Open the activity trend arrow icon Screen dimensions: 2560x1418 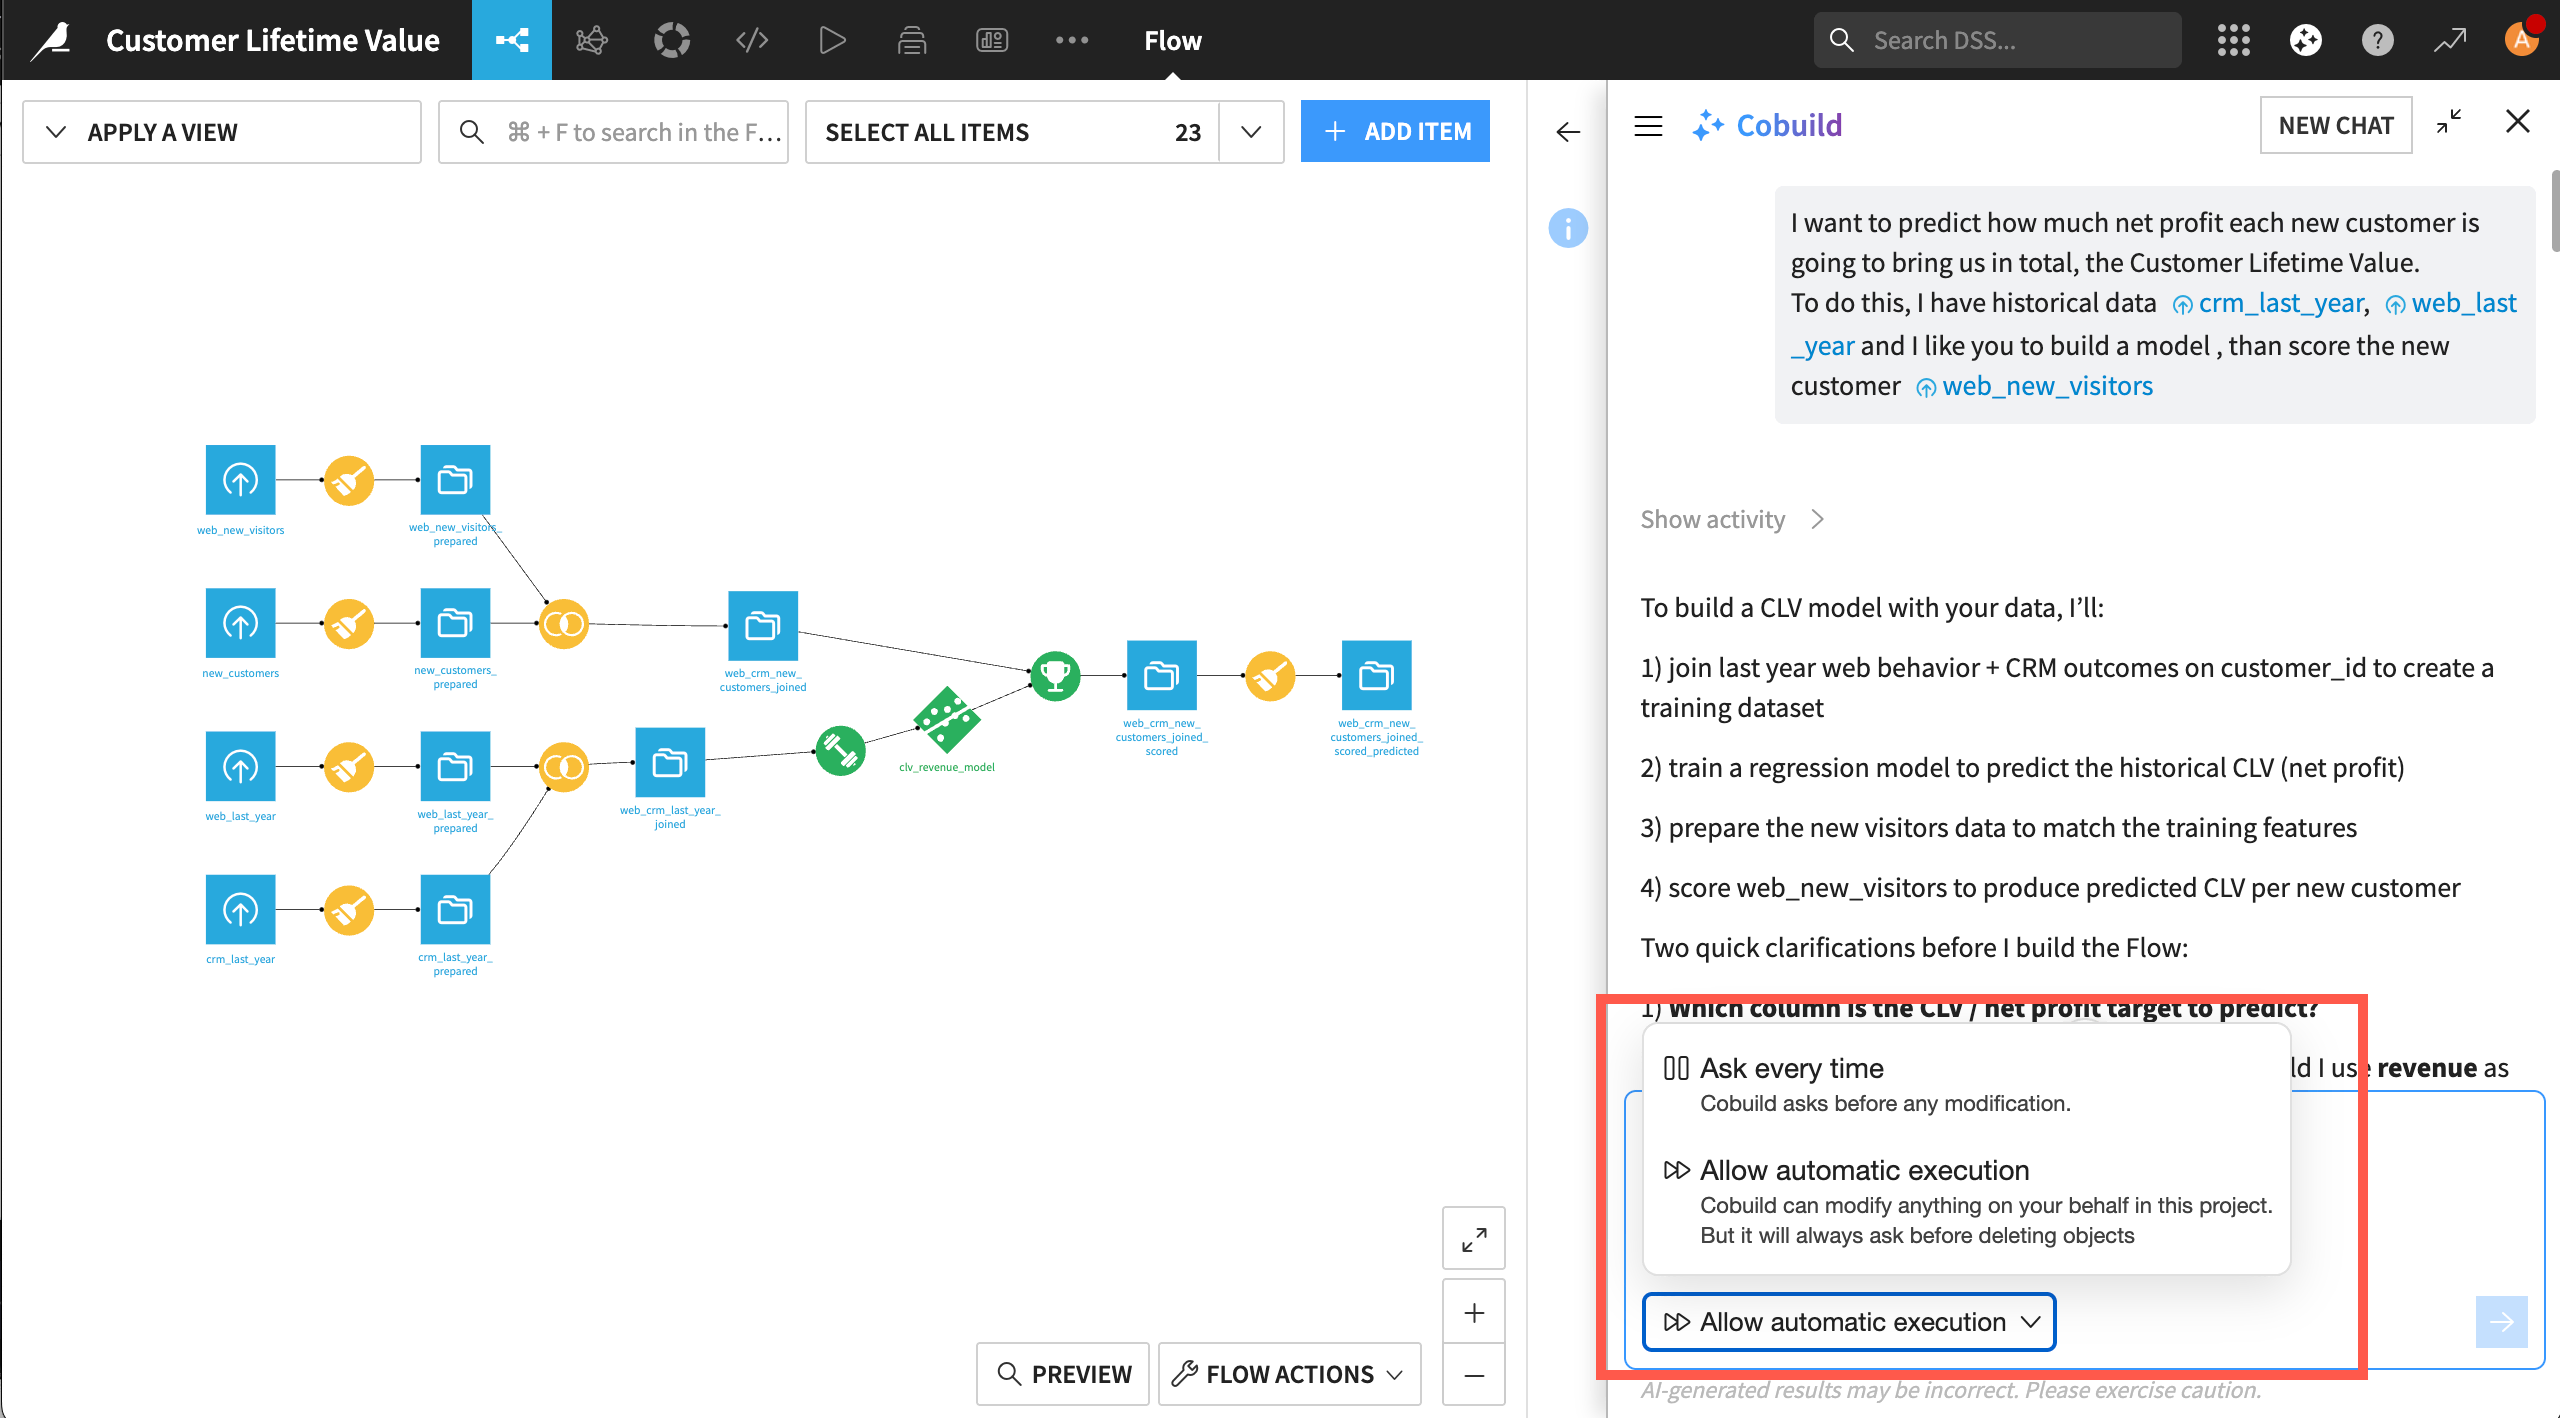tap(2449, 40)
